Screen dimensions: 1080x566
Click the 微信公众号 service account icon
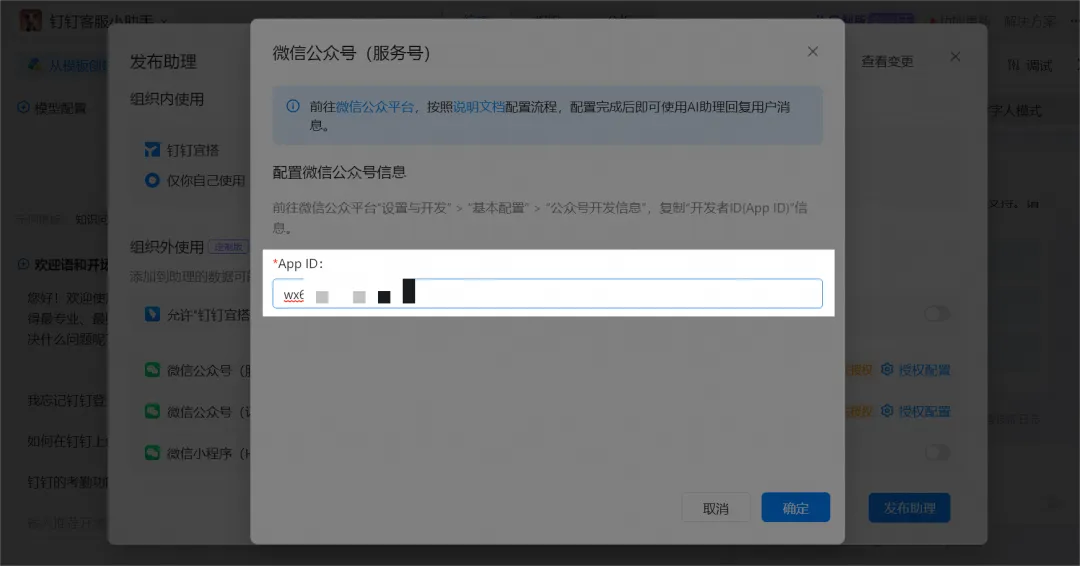tap(152, 370)
